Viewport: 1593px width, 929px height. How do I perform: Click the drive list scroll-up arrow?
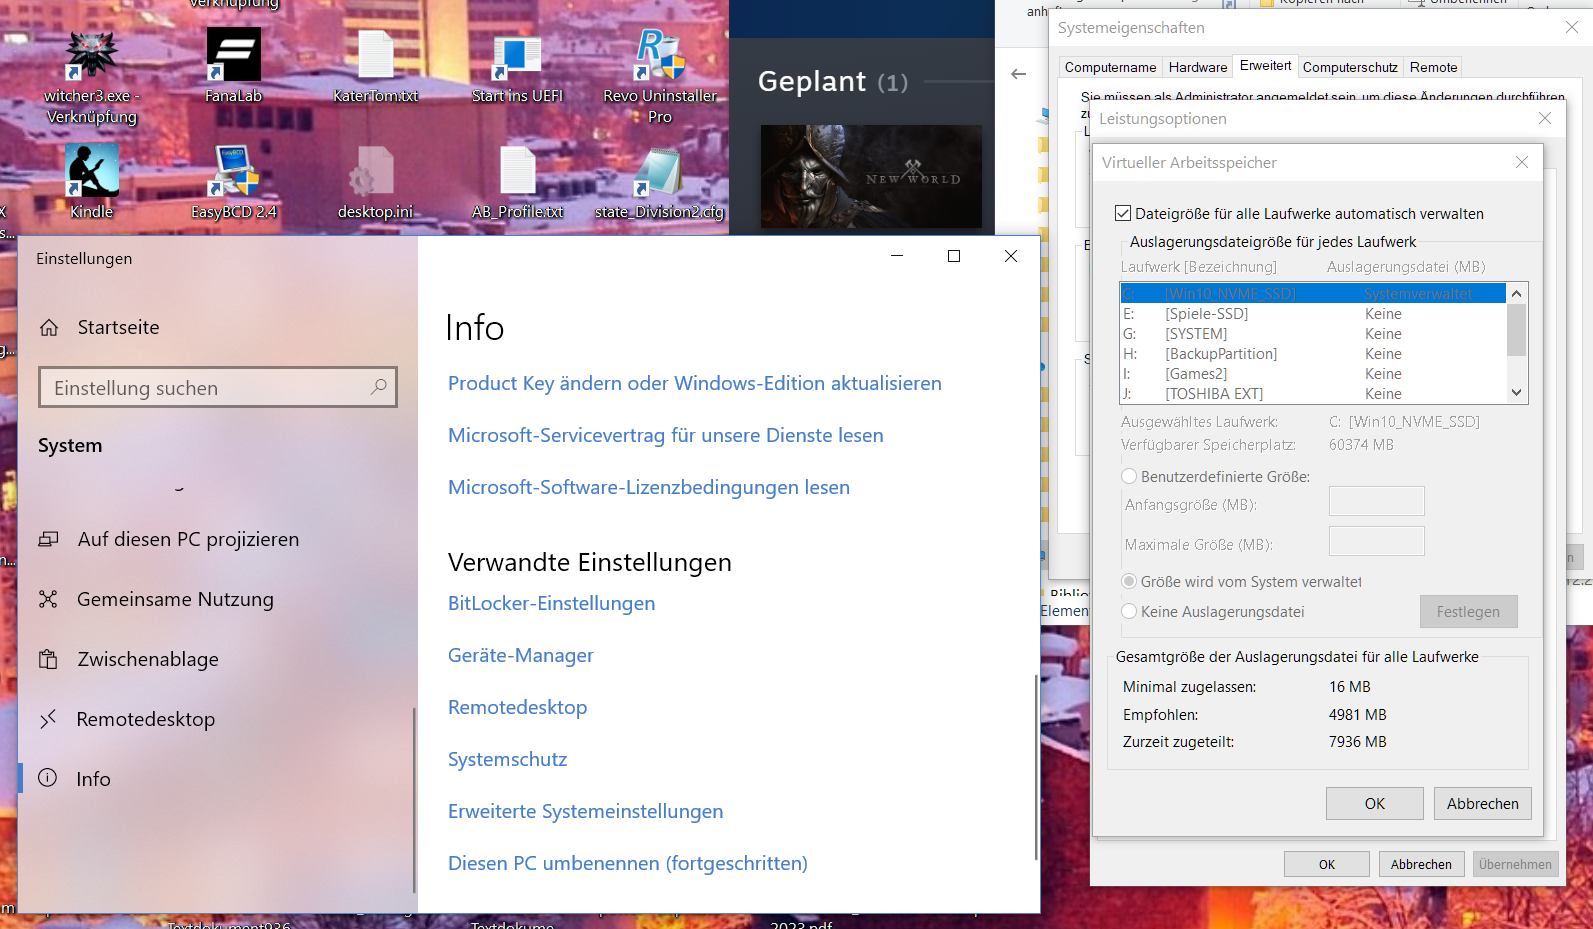1516,293
